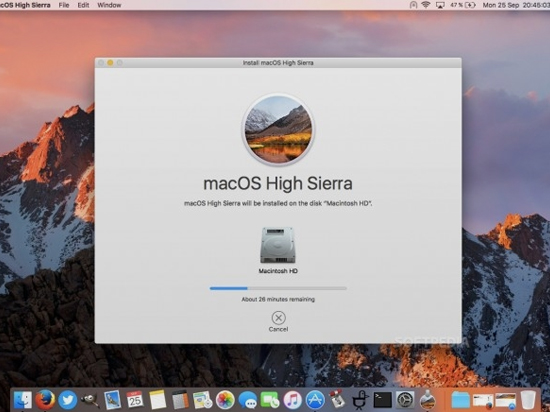Open the Edit menu
The width and height of the screenshot is (550, 412).
tap(83, 5)
